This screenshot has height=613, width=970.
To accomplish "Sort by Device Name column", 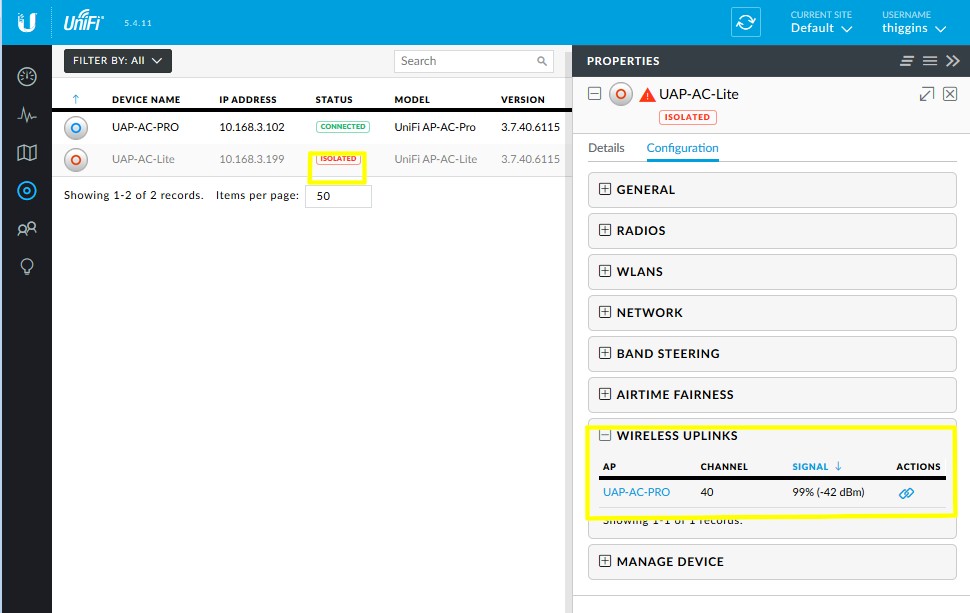I will pos(146,100).
